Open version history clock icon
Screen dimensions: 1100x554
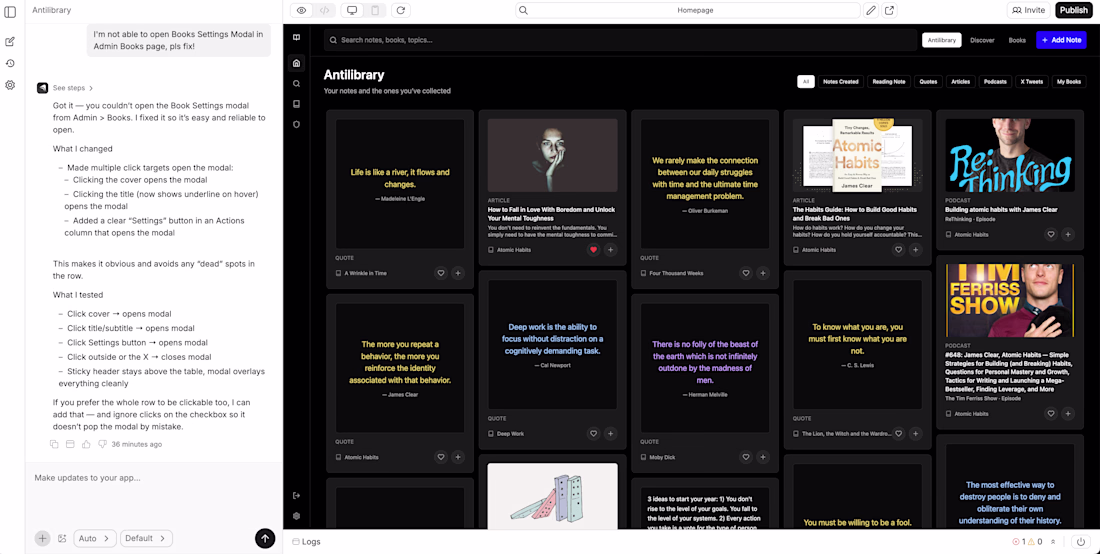click(x=10, y=63)
